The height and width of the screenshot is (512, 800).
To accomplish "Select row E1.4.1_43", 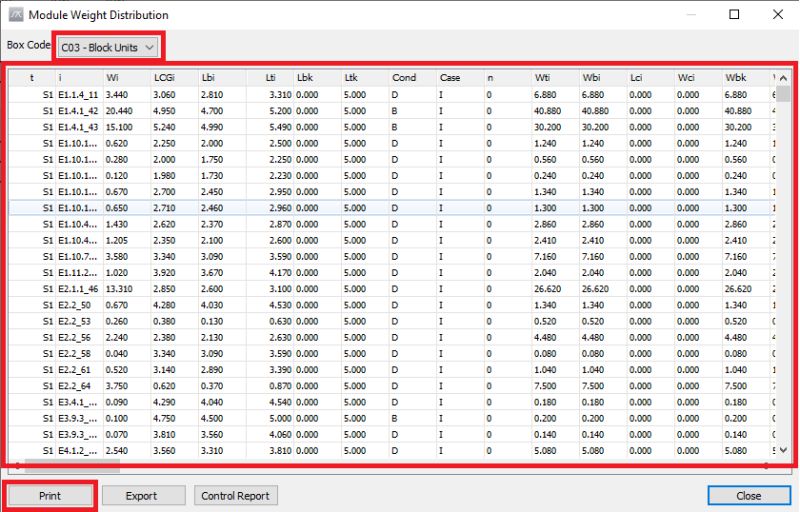I will tap(392, 127).
